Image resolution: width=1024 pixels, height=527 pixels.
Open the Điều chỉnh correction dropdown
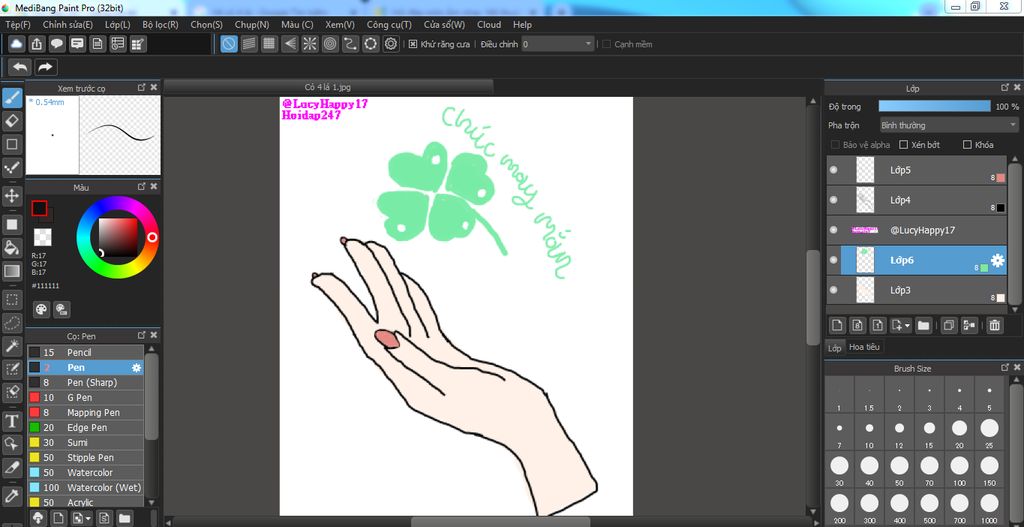click(557, 44)
